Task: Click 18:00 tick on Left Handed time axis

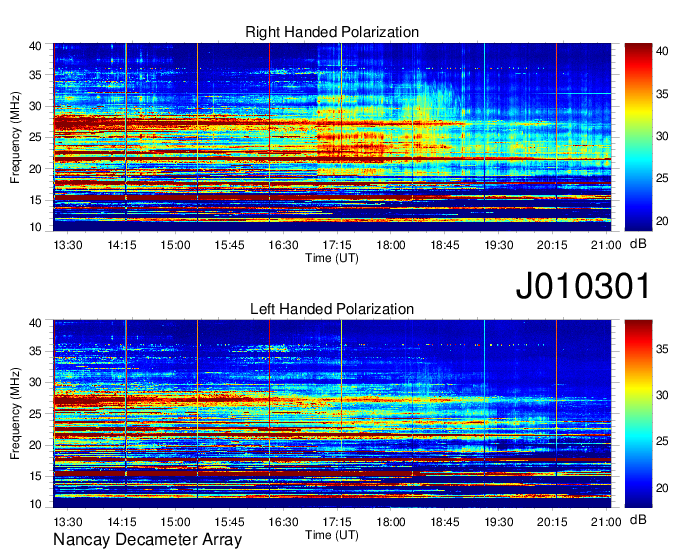Action: coord(391,522)
